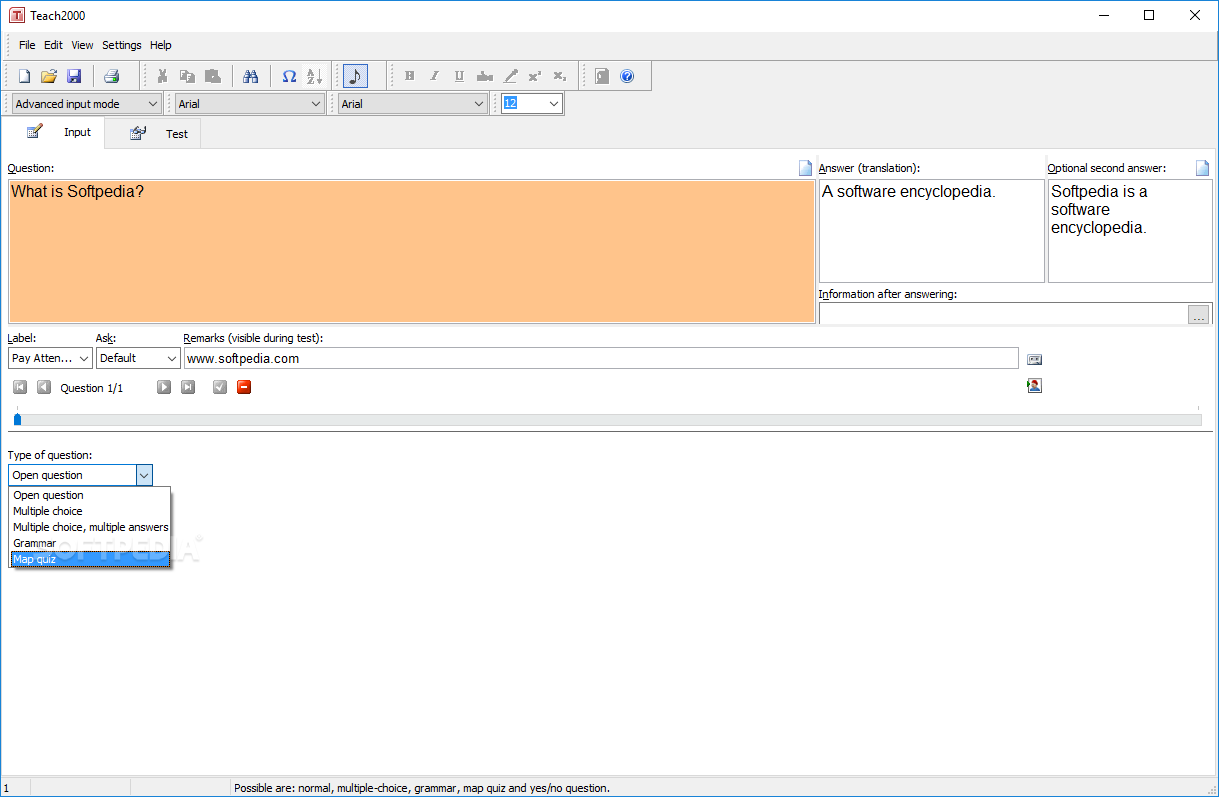Screen dimensions: 1219x797
Task: Choose Grammar from the question type list
Action: tap(90, 543)
